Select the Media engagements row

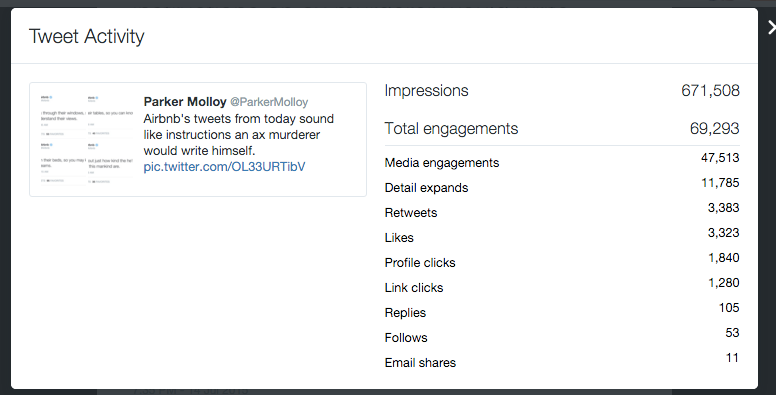562,160
